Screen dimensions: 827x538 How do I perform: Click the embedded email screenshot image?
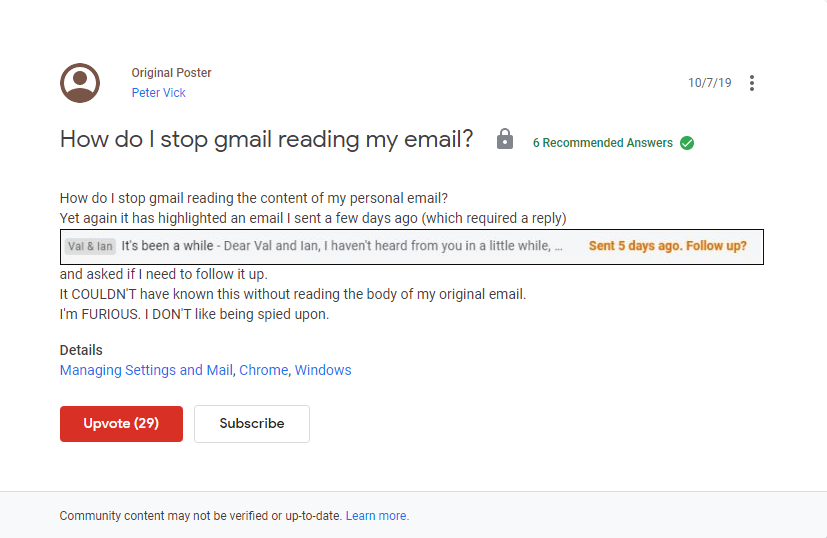coord(411,247)
